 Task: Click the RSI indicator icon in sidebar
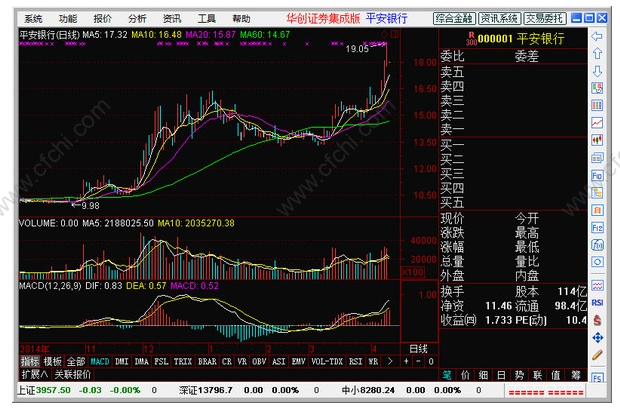pyautogui.click(x=597, y=303)
